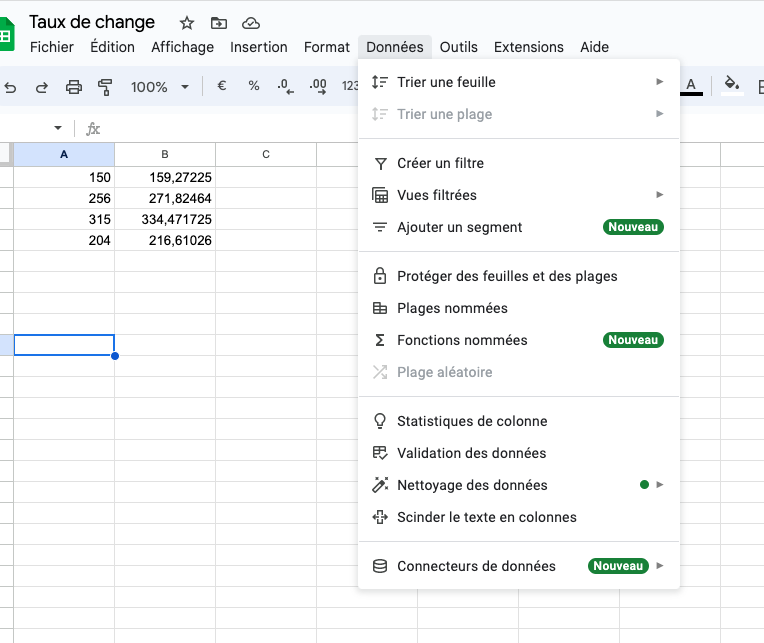
Task: Apply the euro currency format
Action: [221, 86]
